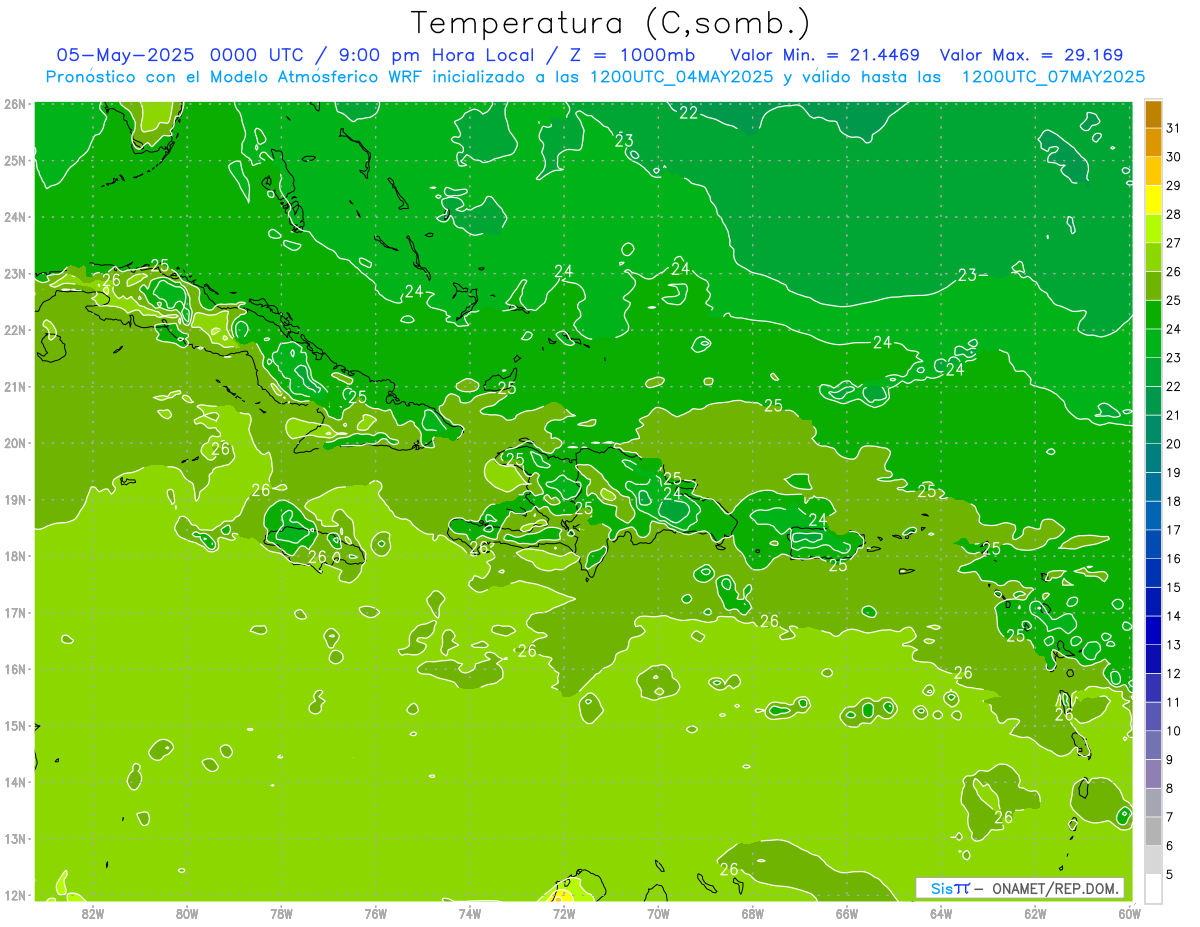Click the title "Temperatura (C,somb.)"
The image size is (1200, 927).
click(611, 23)
